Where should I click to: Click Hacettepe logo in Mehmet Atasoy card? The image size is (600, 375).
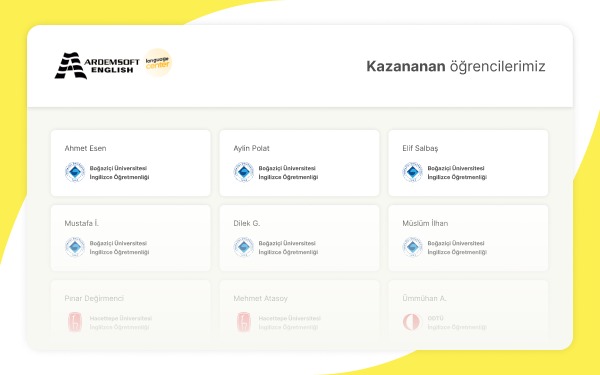pyautogui.click(x=244, y=322)
